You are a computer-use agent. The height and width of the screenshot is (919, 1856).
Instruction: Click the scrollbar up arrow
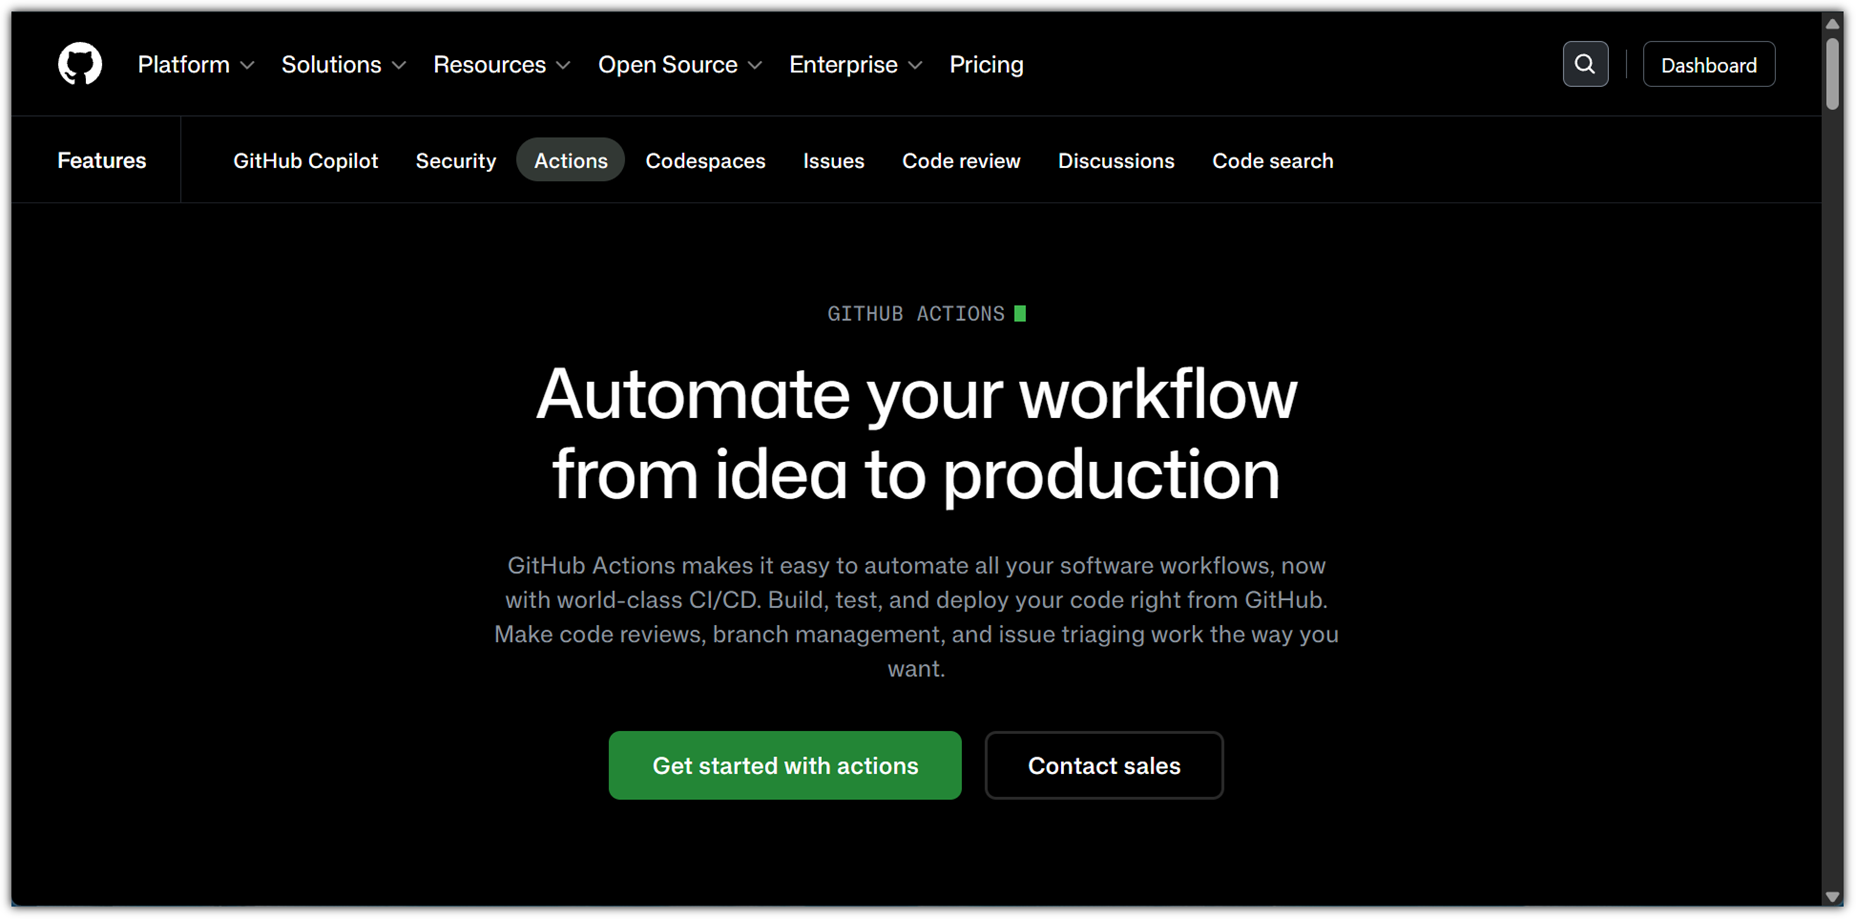[1832, 23]
